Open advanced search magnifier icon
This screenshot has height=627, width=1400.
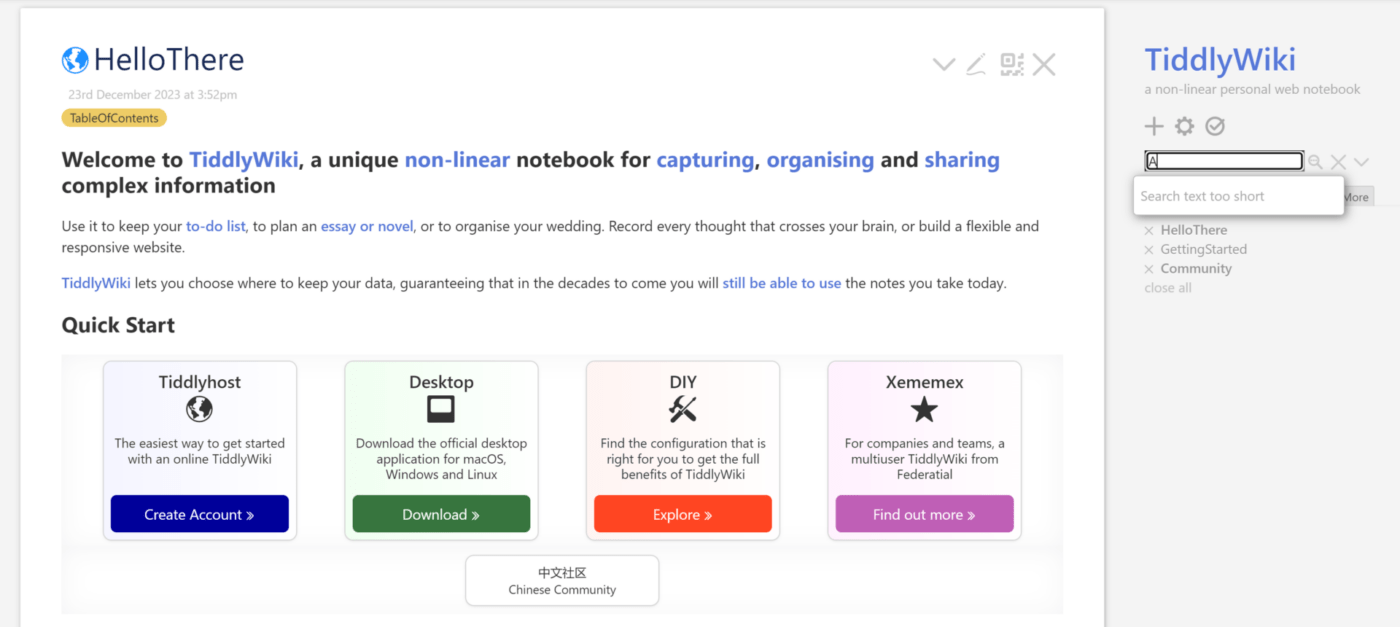[1316, 162]
